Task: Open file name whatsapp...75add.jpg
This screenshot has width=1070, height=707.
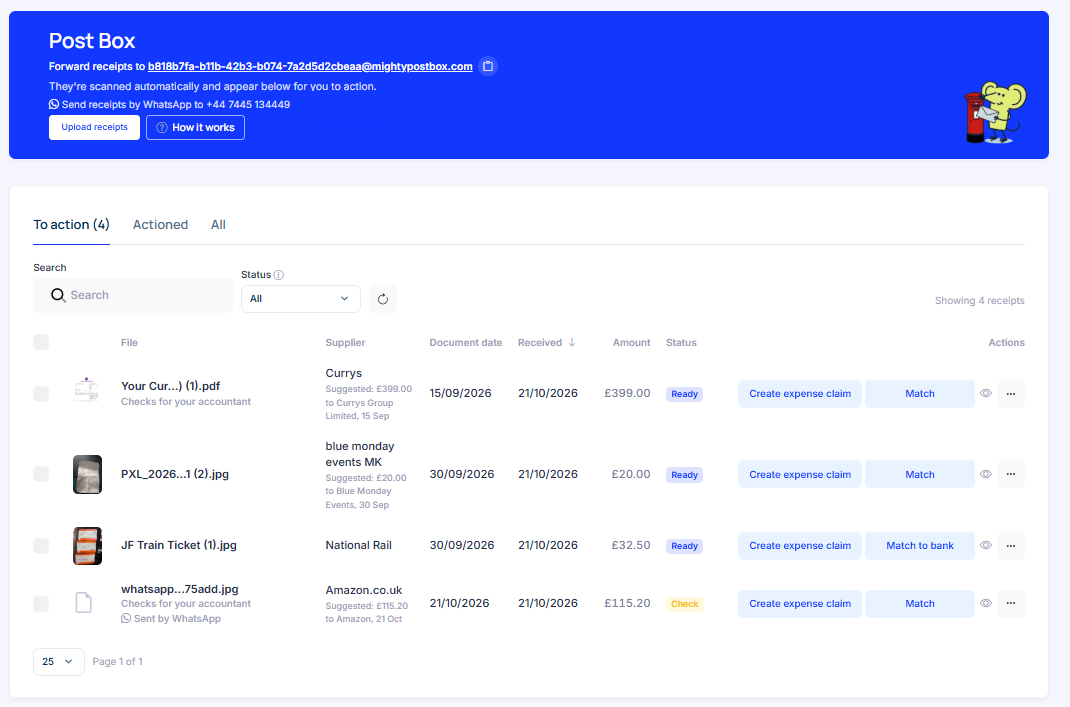Action: (179, 589)
